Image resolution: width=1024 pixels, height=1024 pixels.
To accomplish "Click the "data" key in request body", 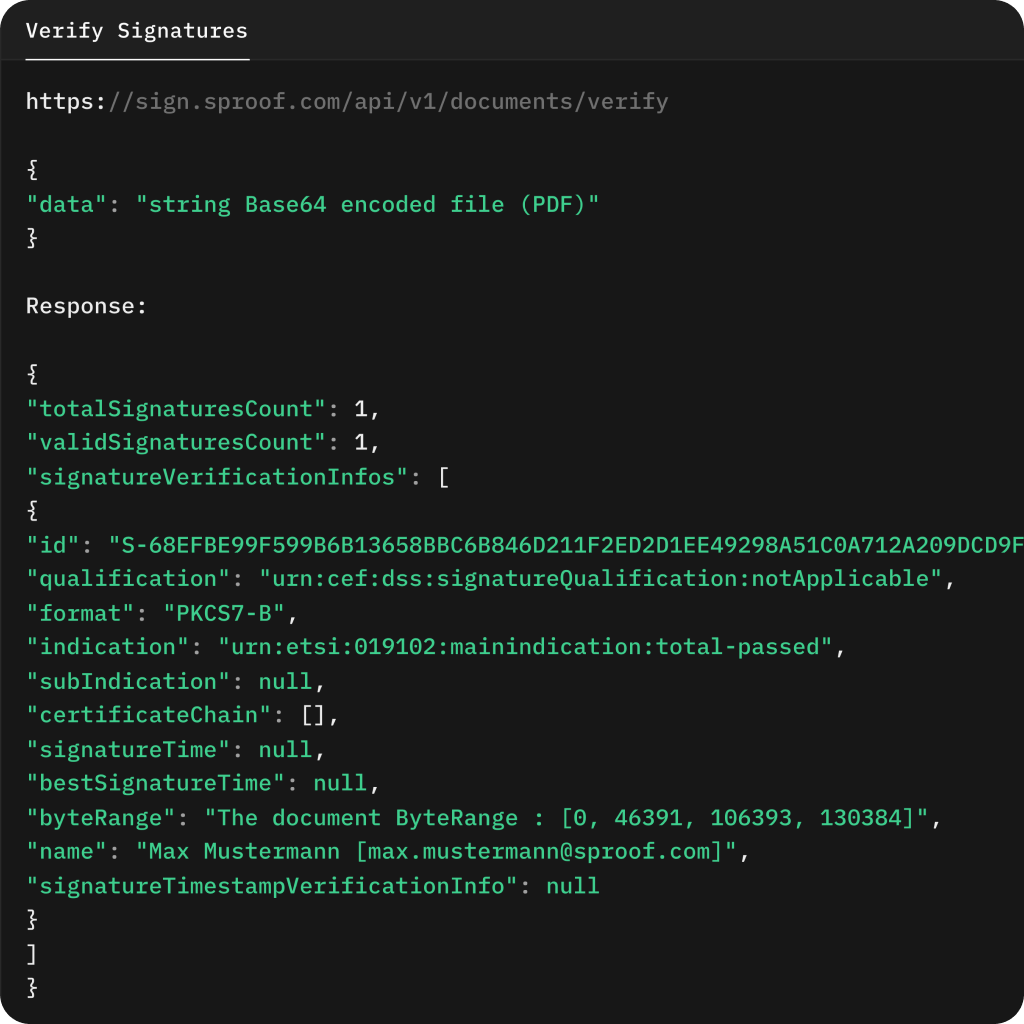I will (66, 205).
